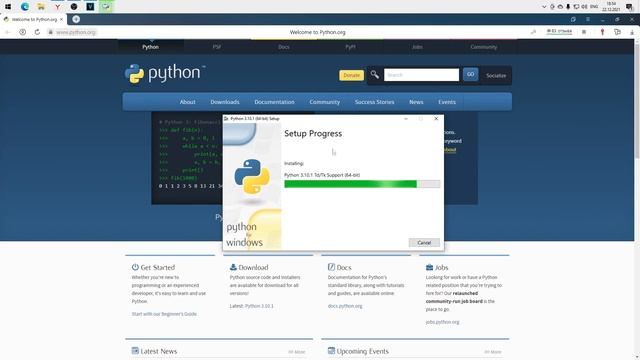Open the volume control in system tray
The width and height of the screenshot is (640, 360).
[584, 7]
